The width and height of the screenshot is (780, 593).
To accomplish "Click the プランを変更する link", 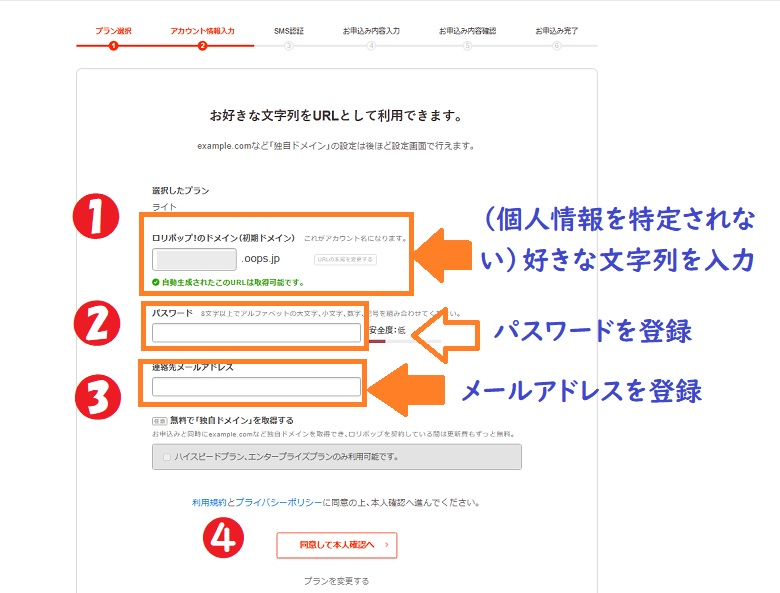I will [337, 581].
